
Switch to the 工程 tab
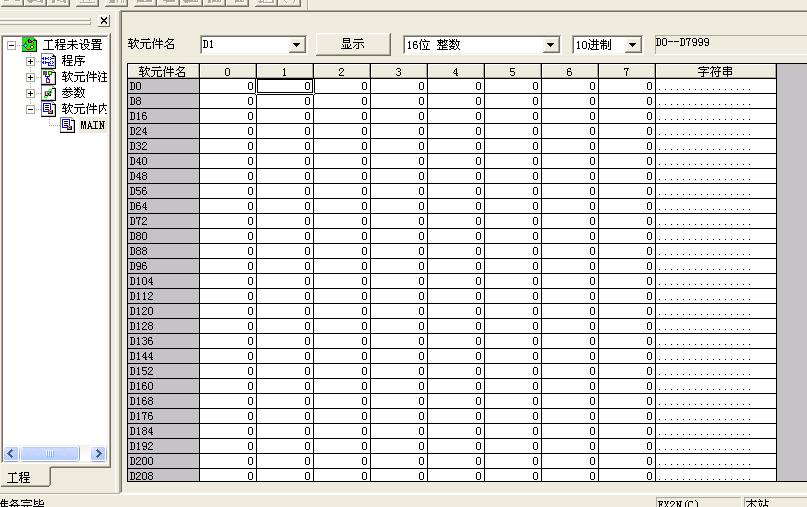pos(20,478)
